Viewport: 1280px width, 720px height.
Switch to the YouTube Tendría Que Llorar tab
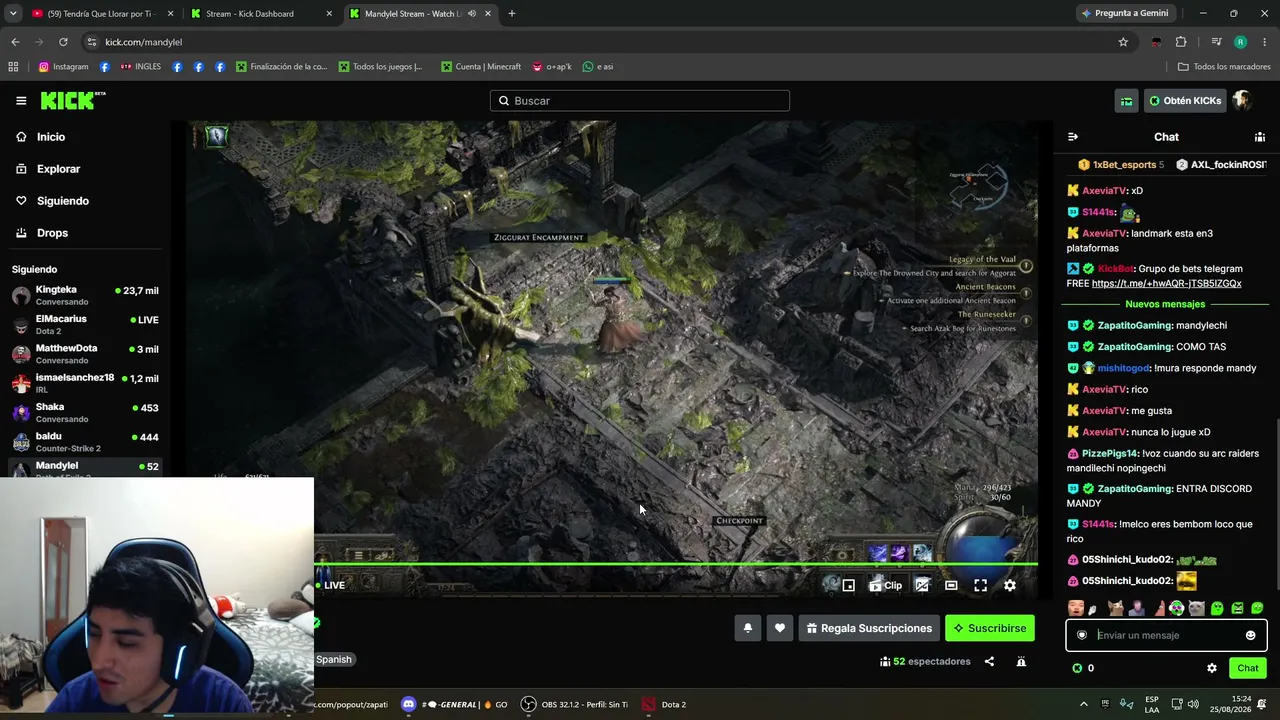click(x=103, y=14)
